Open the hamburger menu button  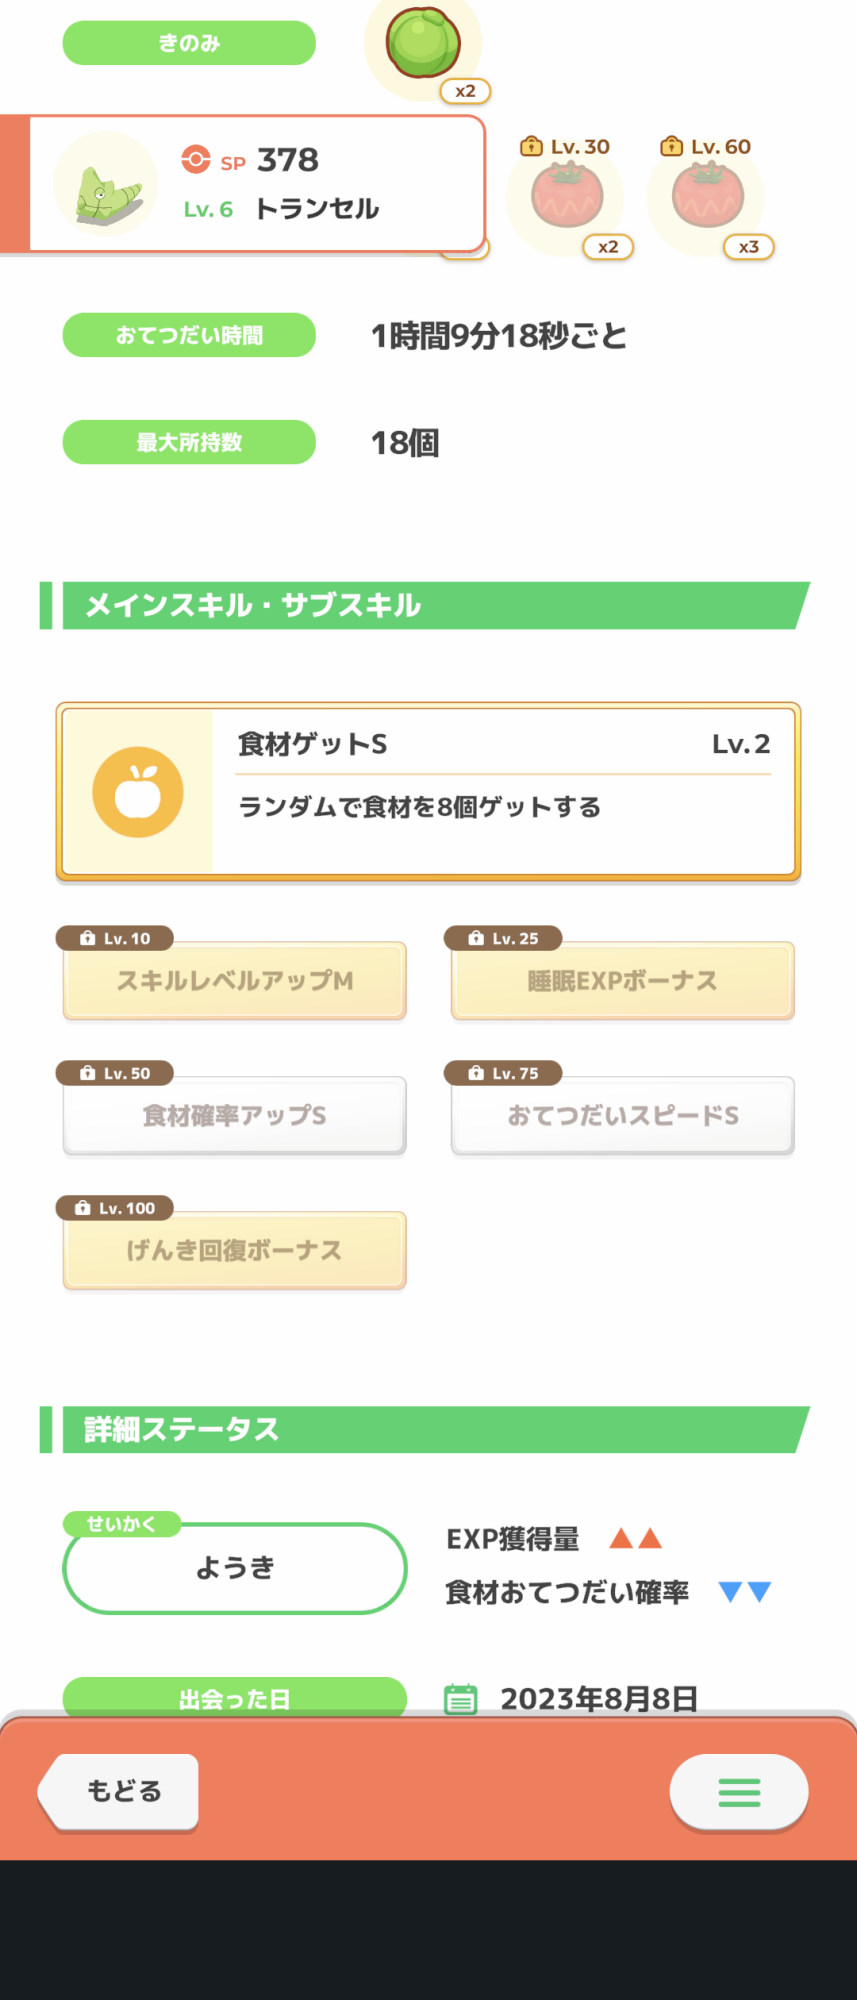coord(739,1792)
